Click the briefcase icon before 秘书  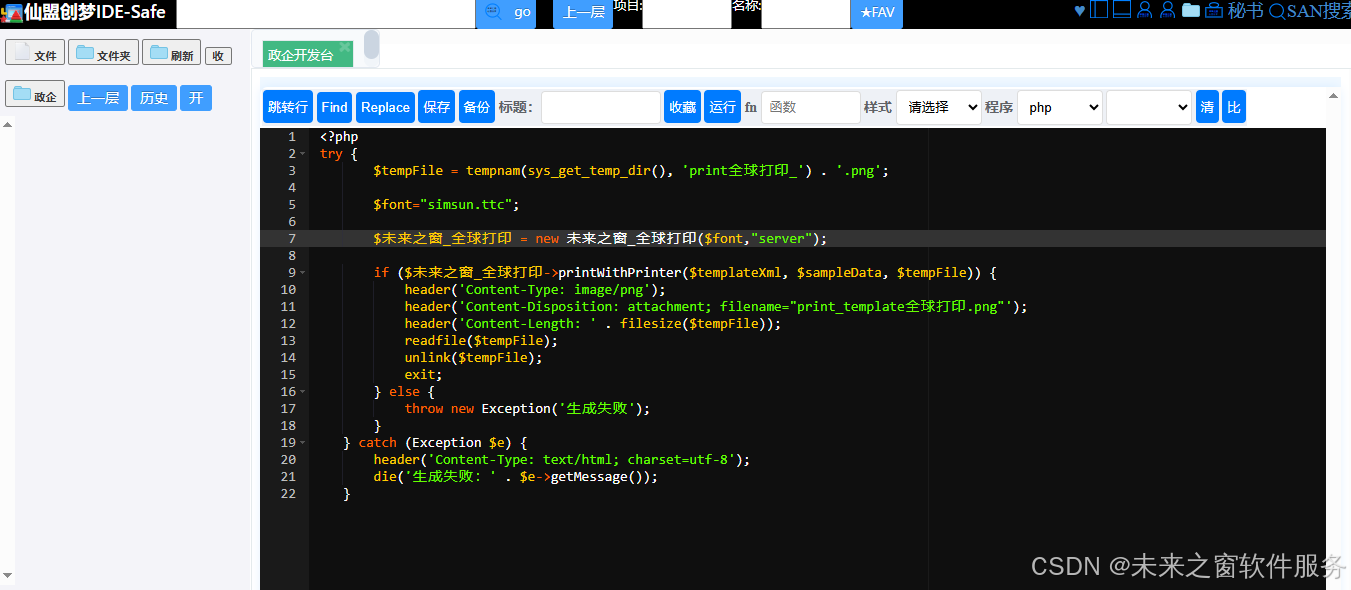1214,10
